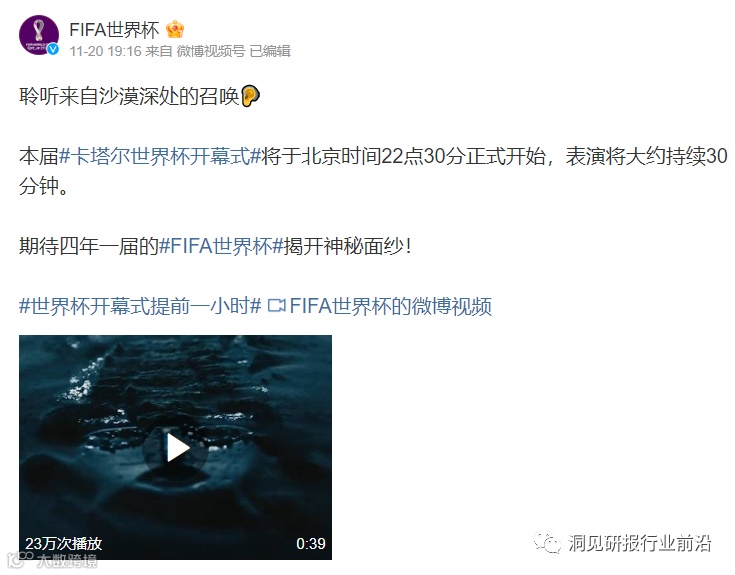The image size is (735, 575).
Task: Open hashtag #世界杯开幕式提前一小时#
Action: coord(140,306)
